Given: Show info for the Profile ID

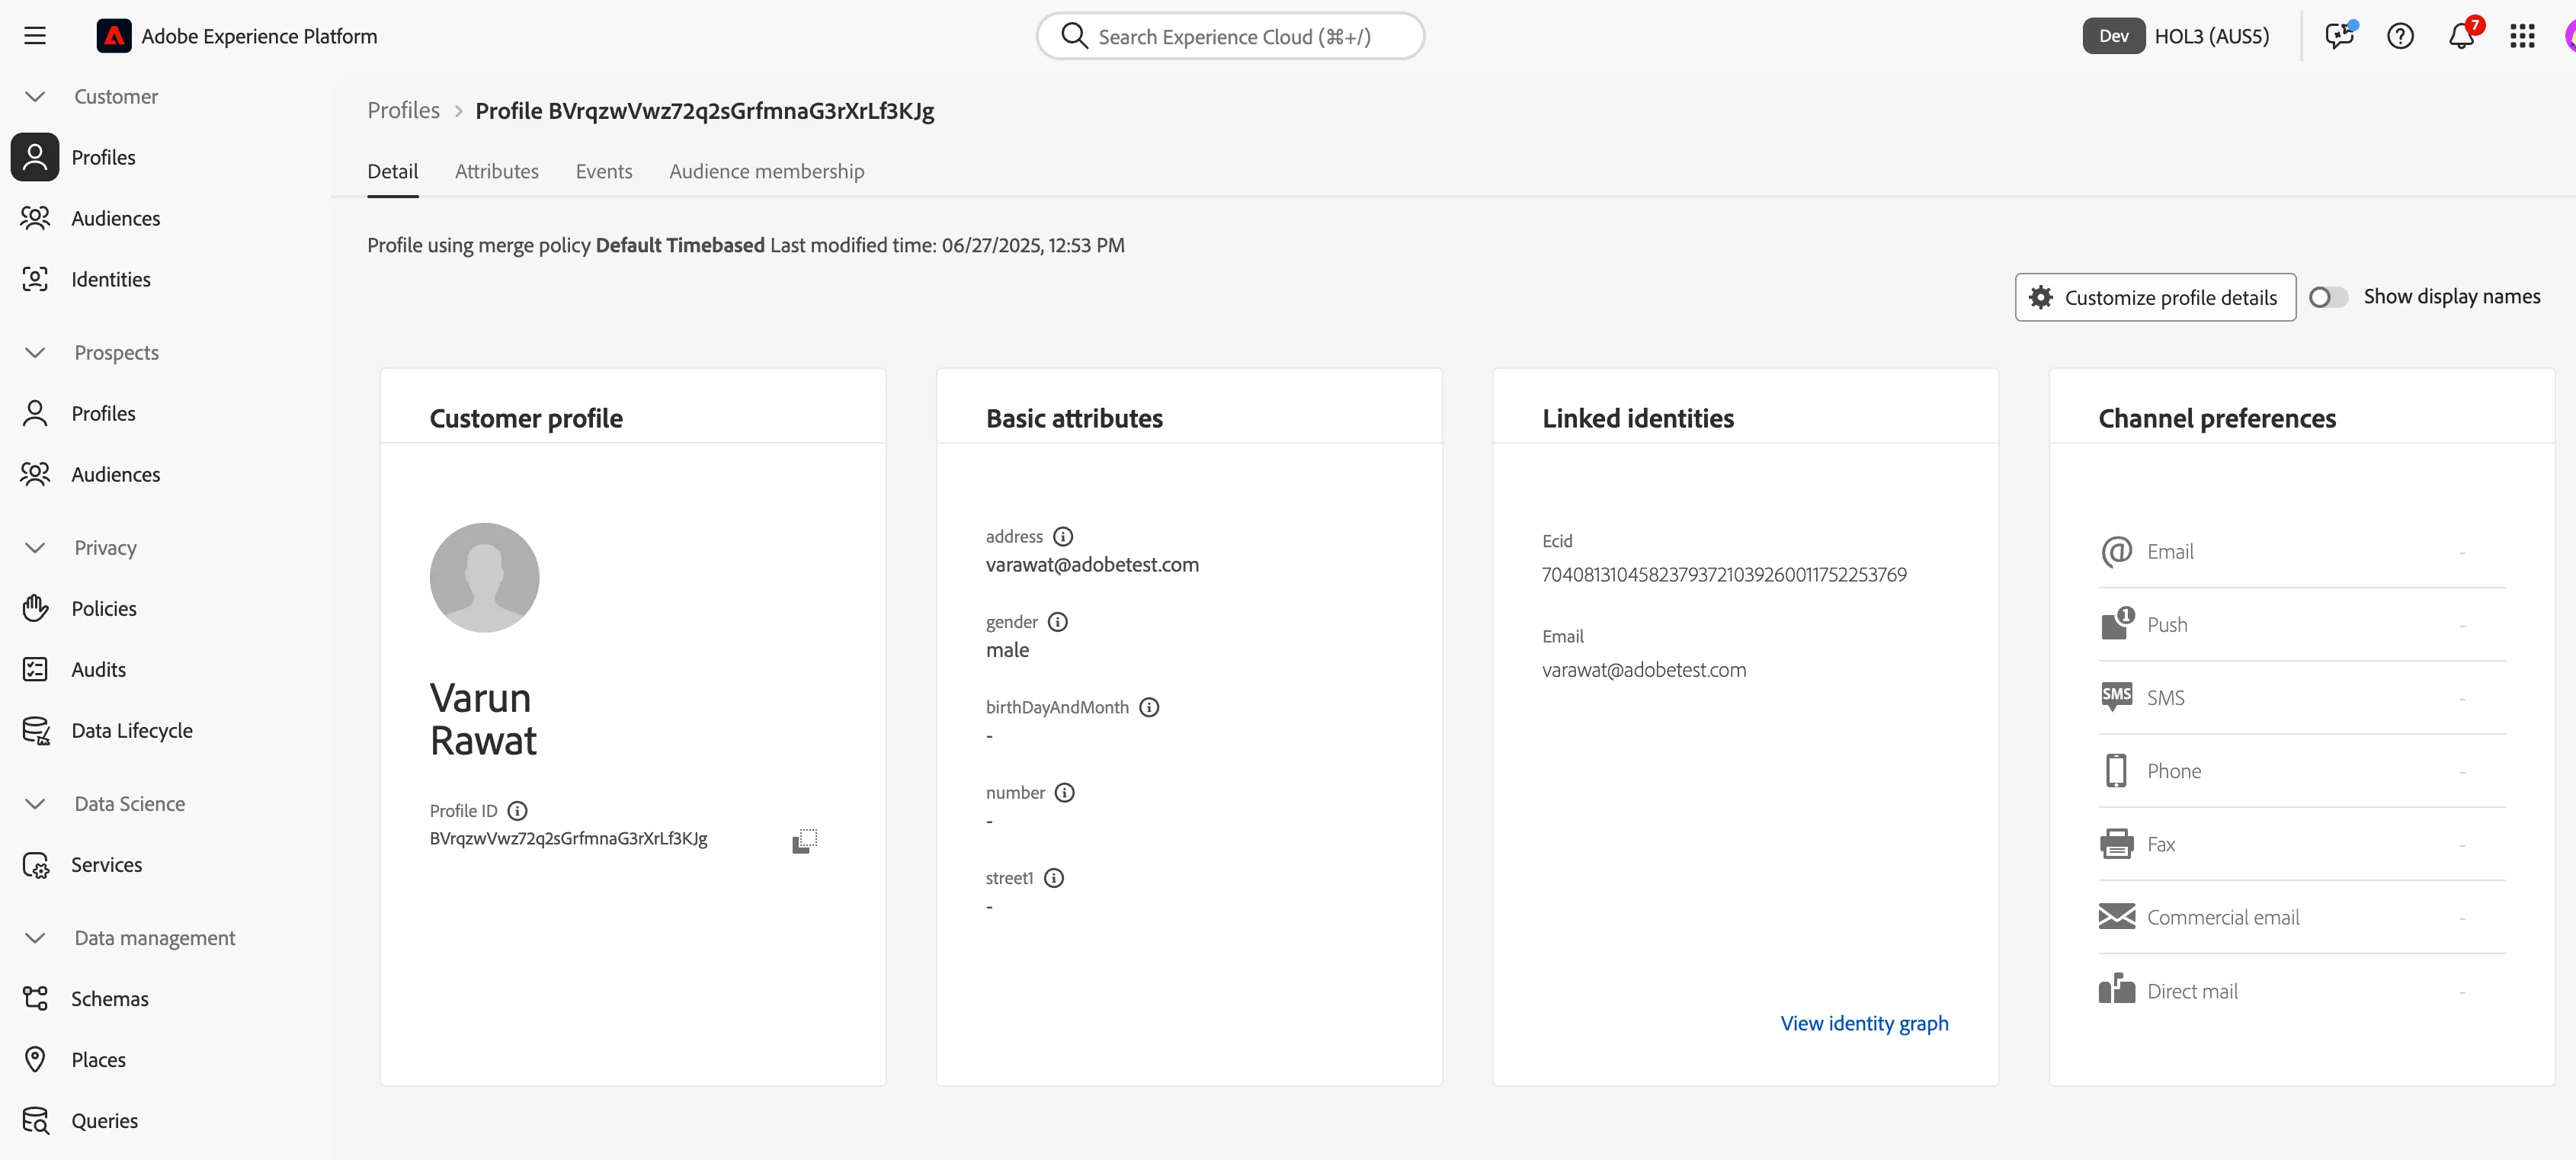Looking at the screenshot, I should 517,810.
